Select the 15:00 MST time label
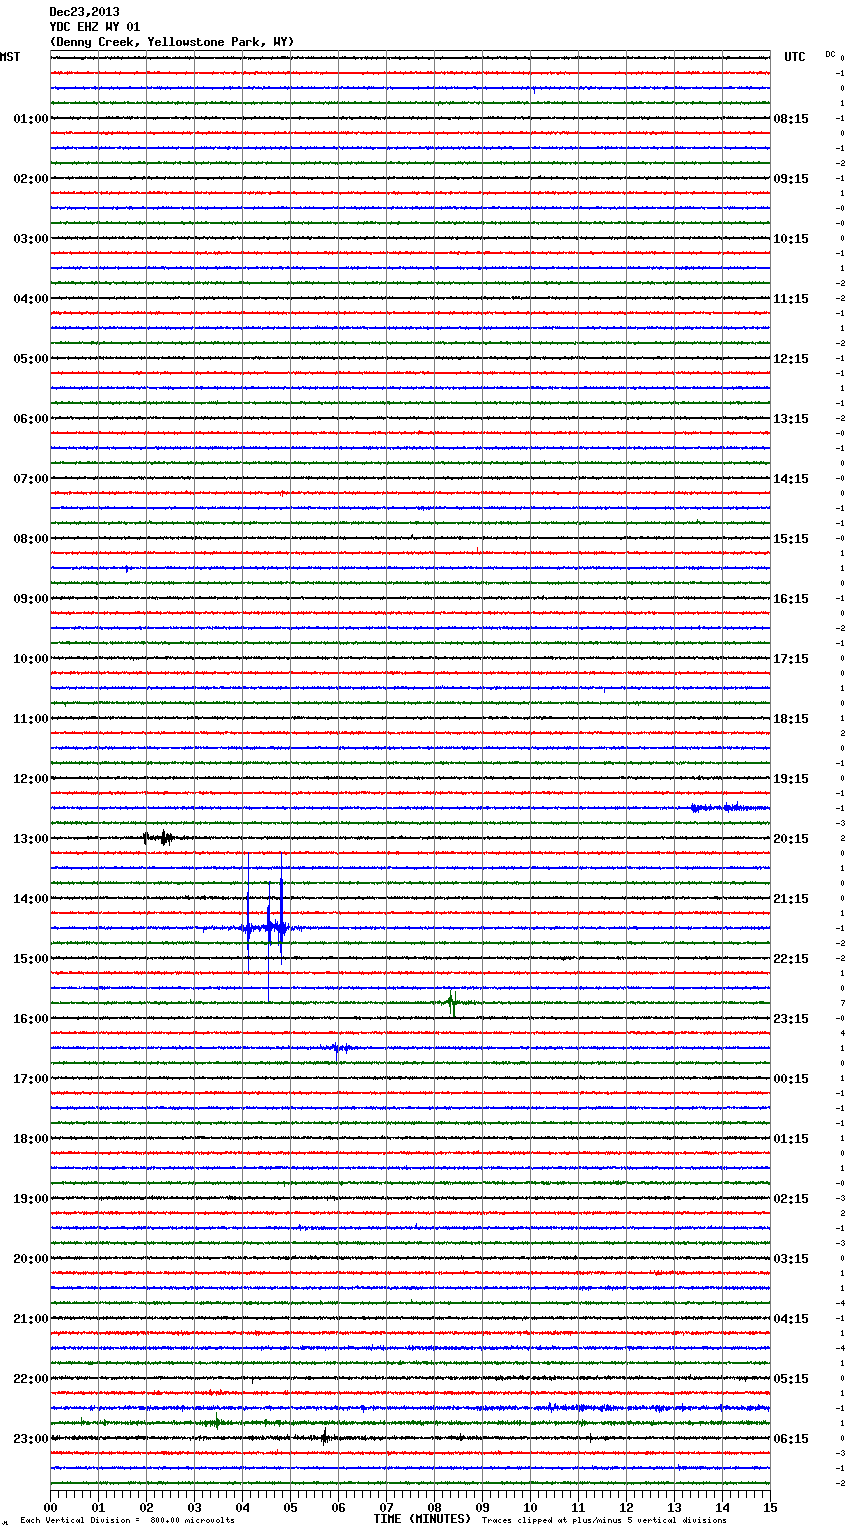Image resolution: width=850 pixels, height=1534 pixels. click(30, 959)
